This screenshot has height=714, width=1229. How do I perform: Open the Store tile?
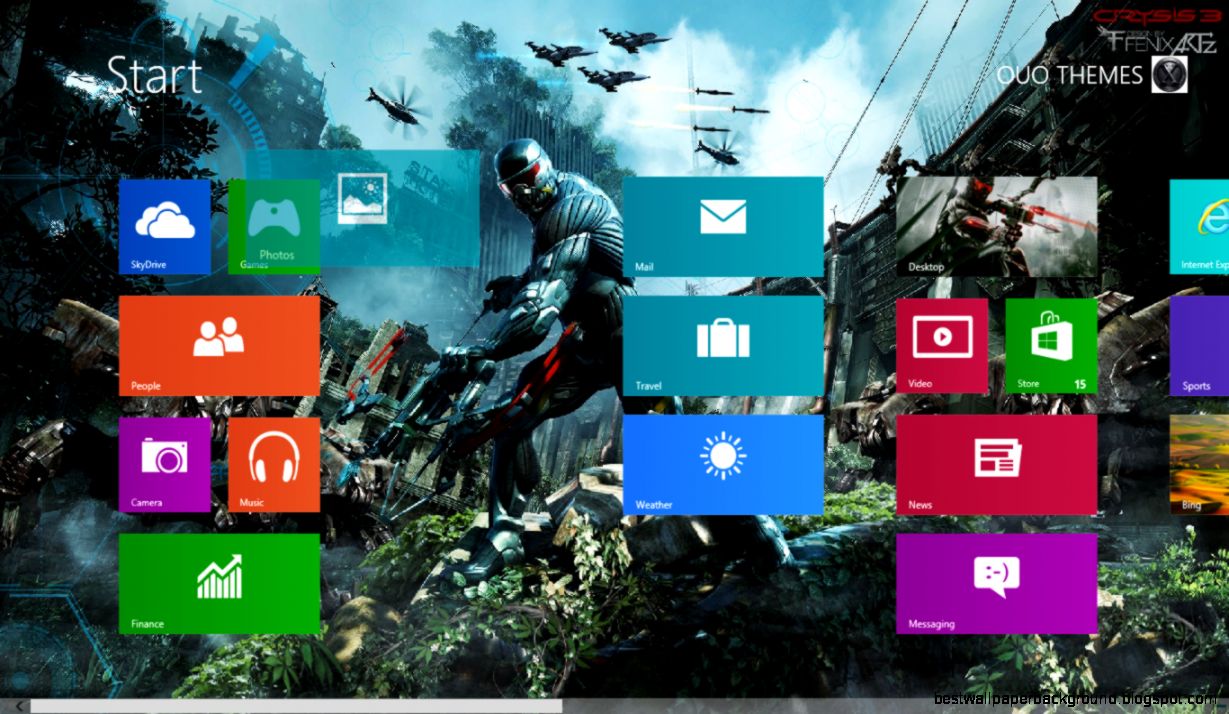tap(1051, 346)
